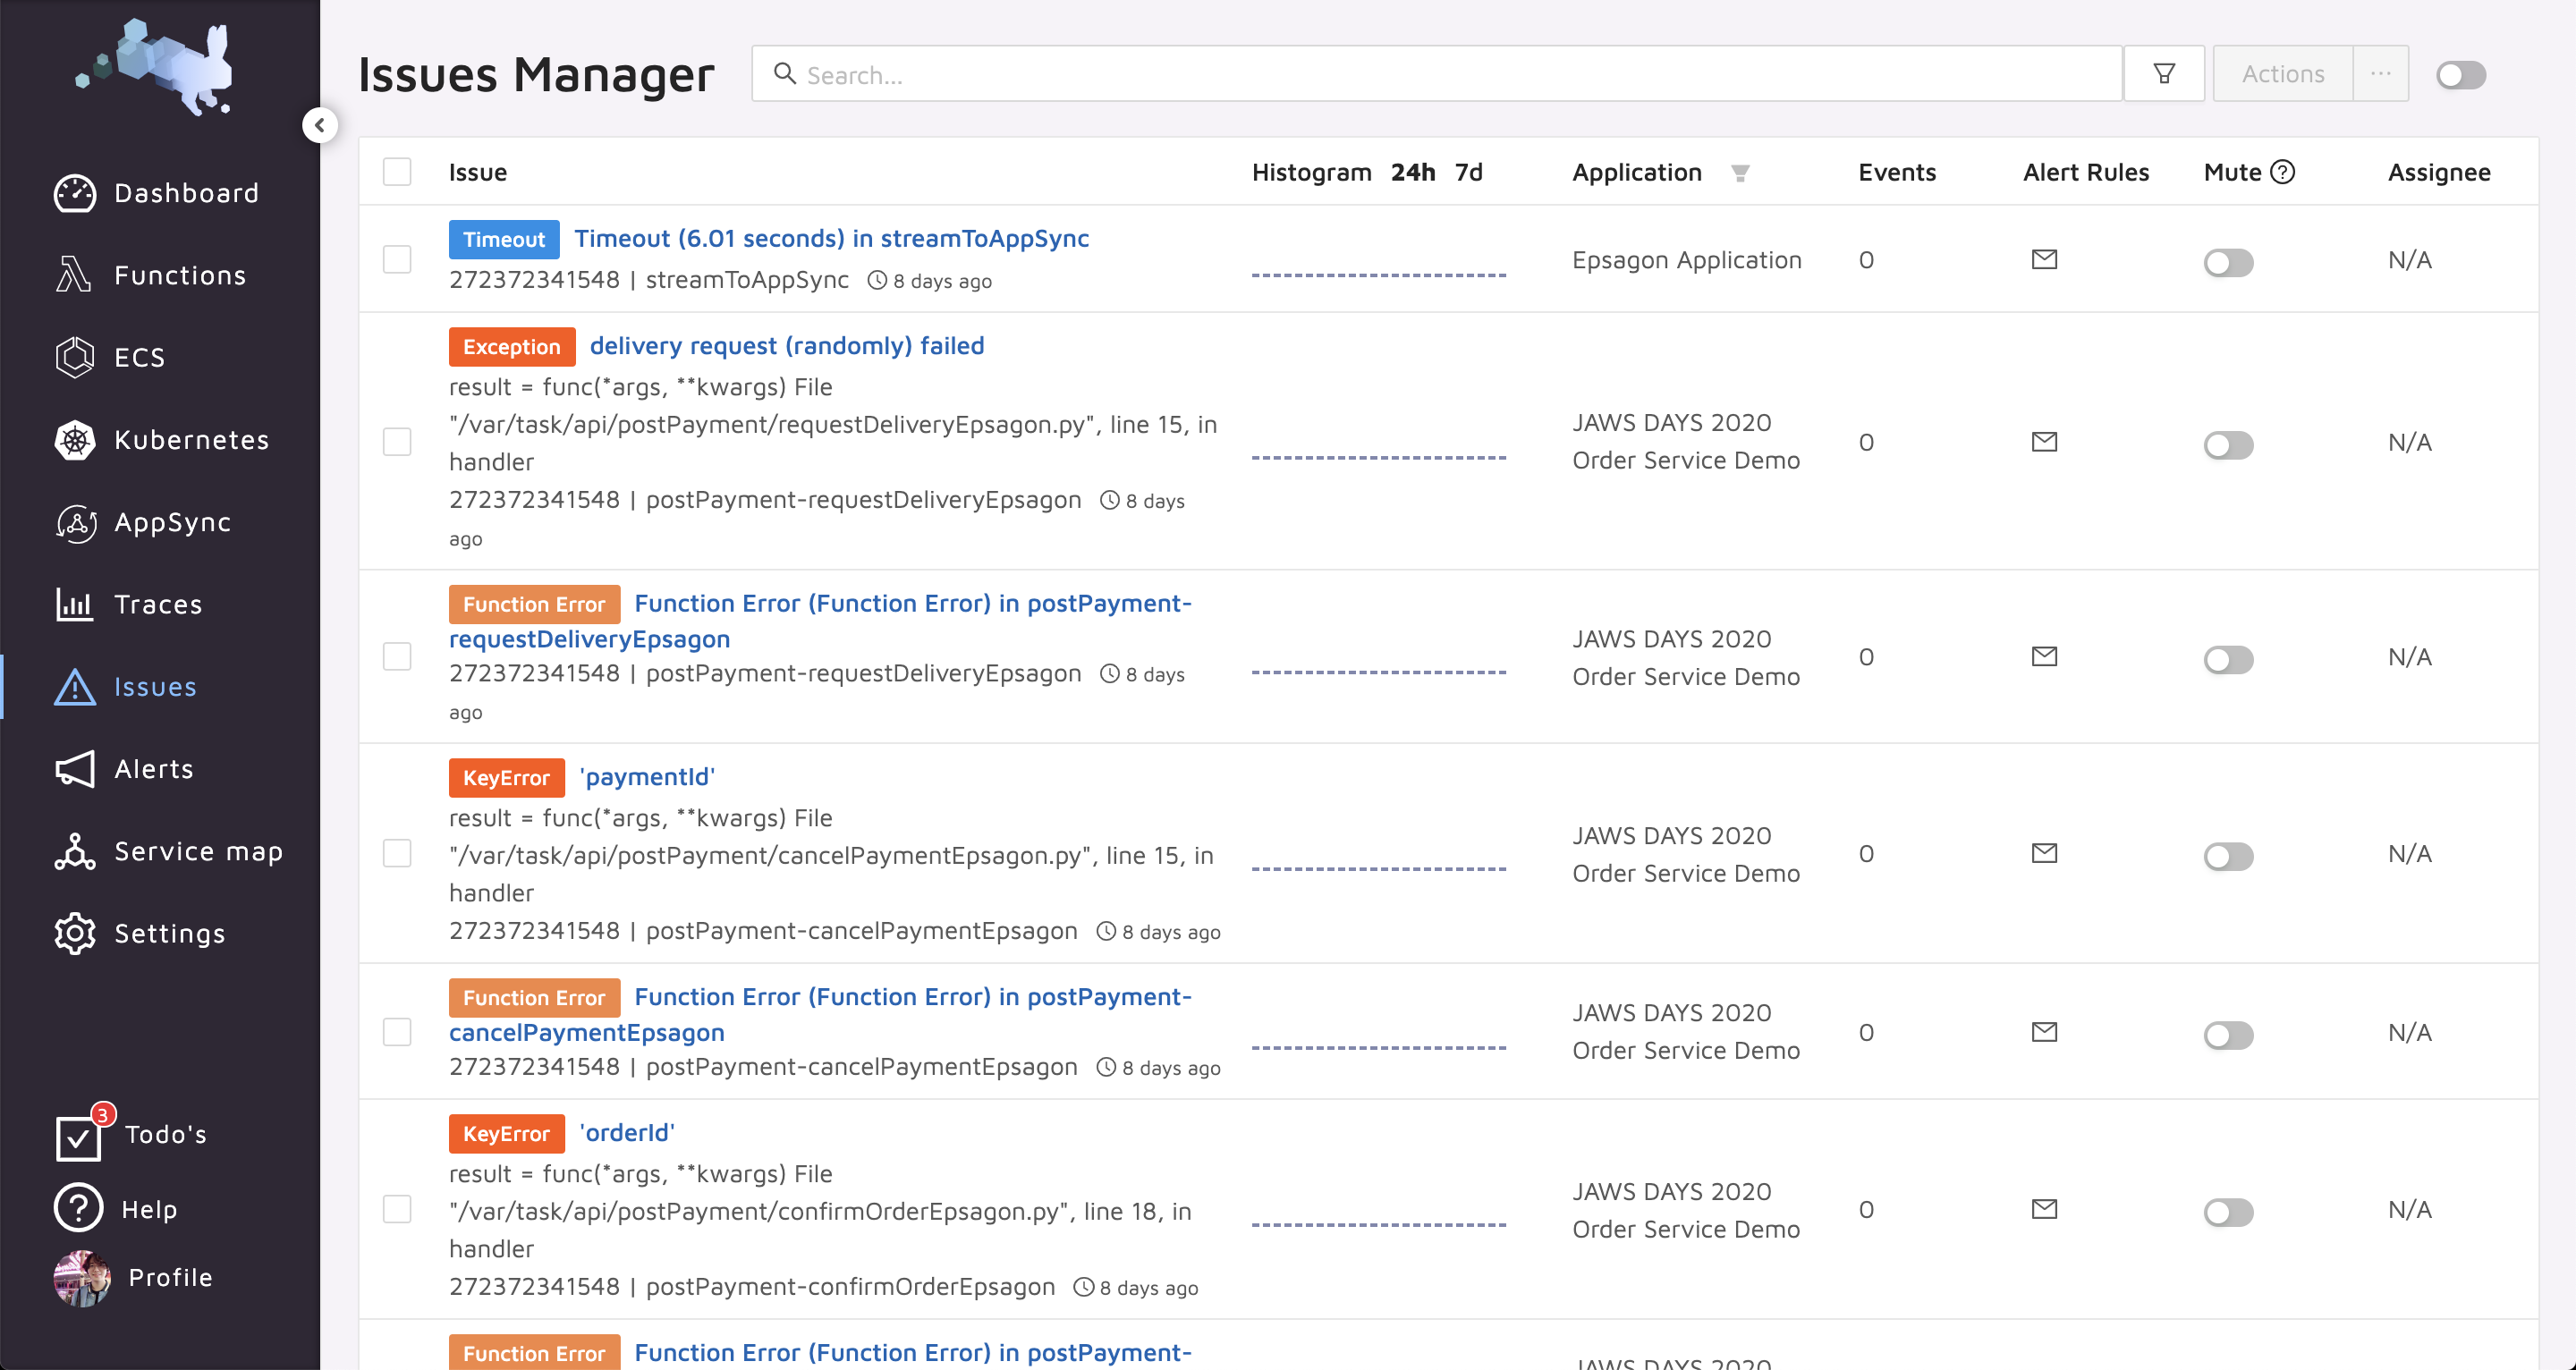Click the magnifier icon in search bar
2576x1370 pixels.
(x=785, y=74)
